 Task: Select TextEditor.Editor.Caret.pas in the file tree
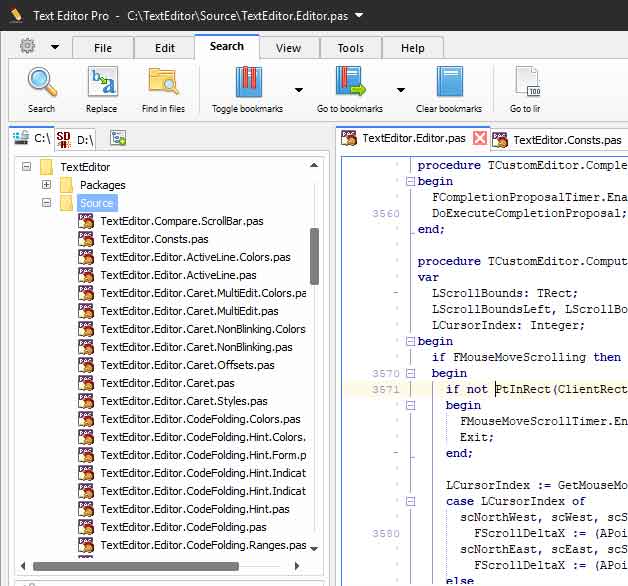coord(167,383)
